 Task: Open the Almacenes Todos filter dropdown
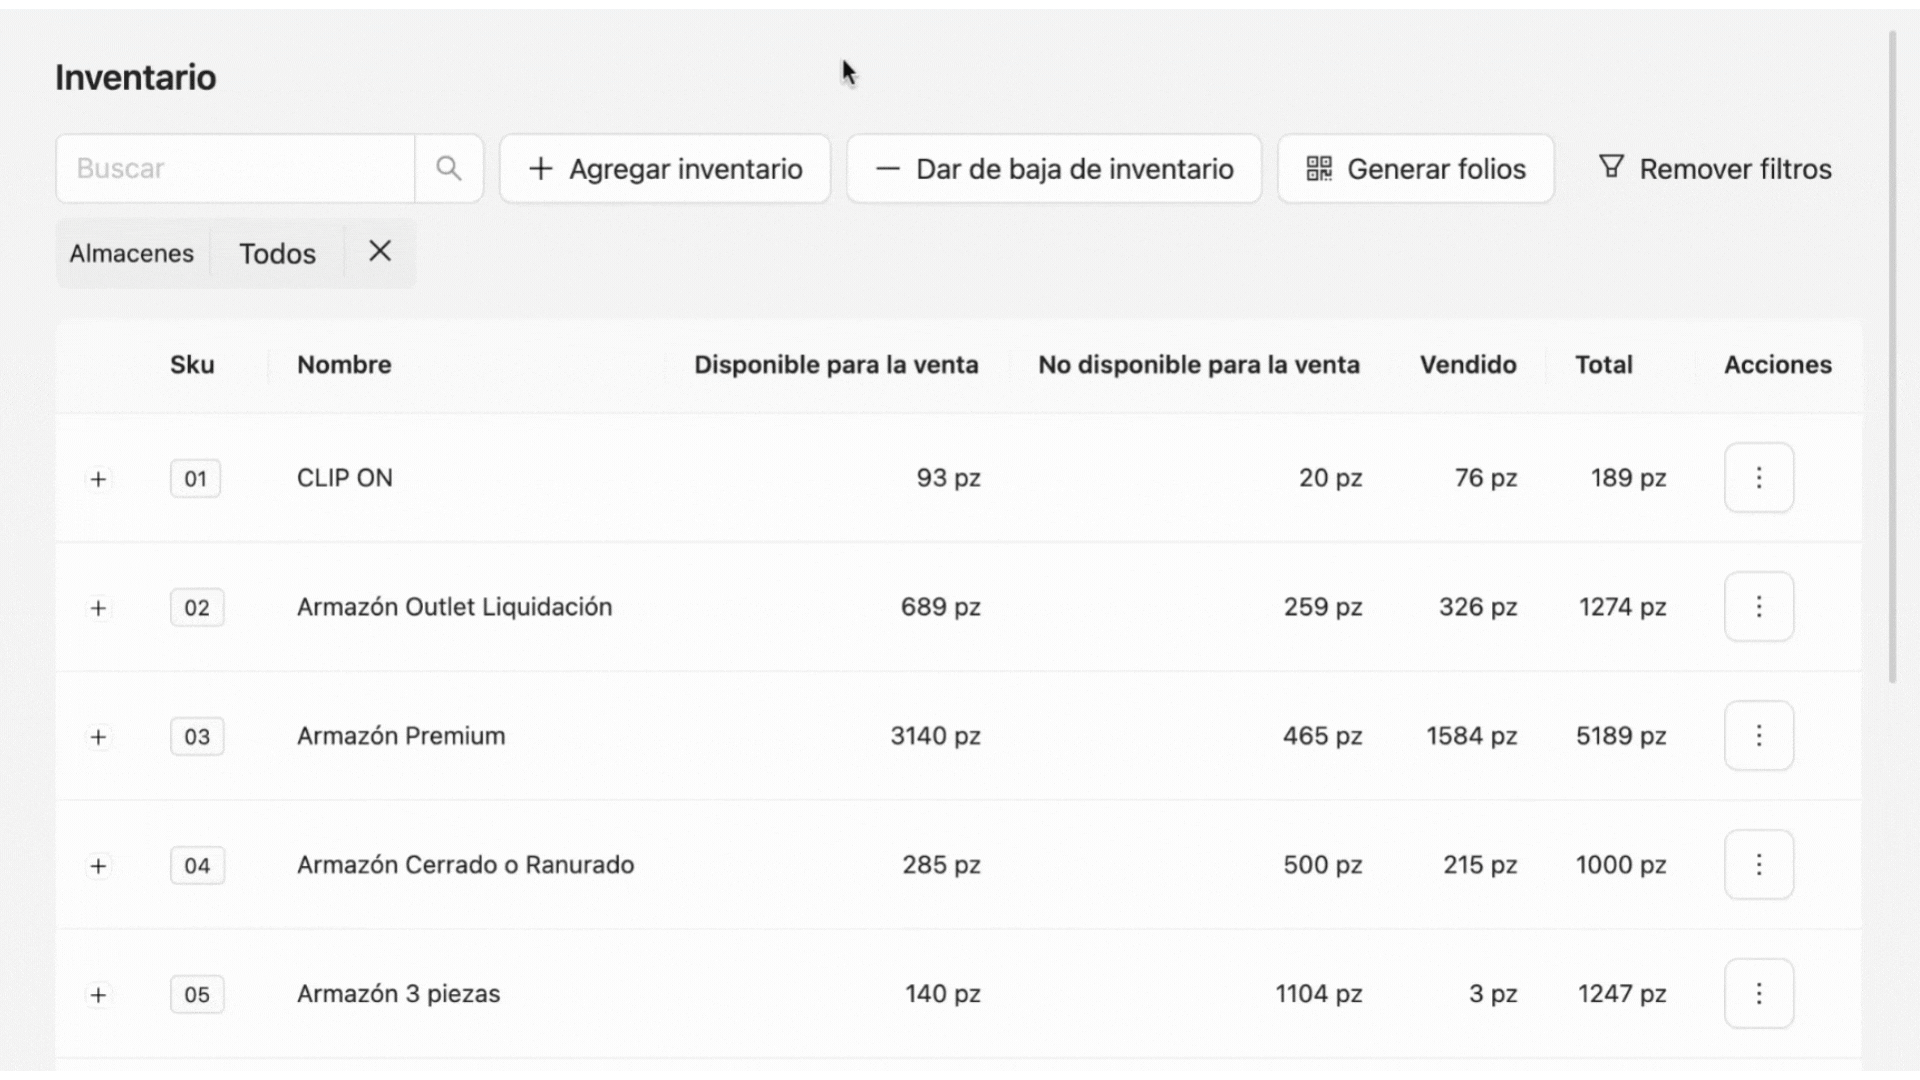click(277, 254)
